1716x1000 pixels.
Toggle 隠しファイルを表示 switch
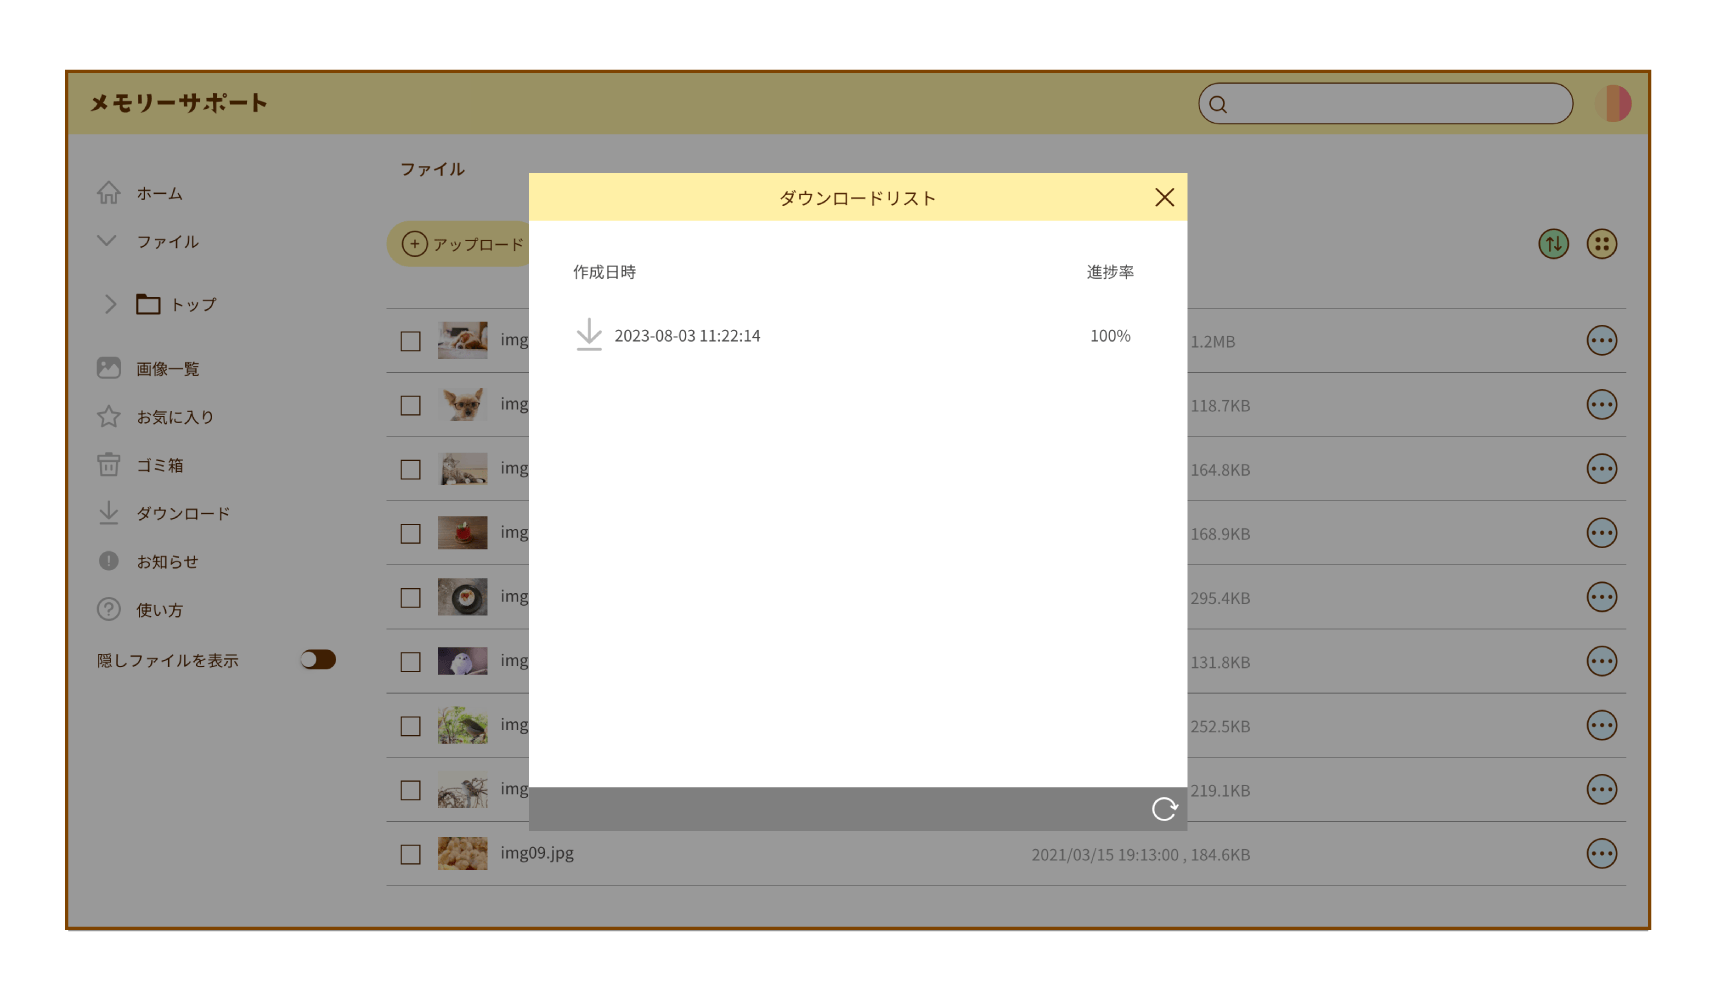(318, 660)
